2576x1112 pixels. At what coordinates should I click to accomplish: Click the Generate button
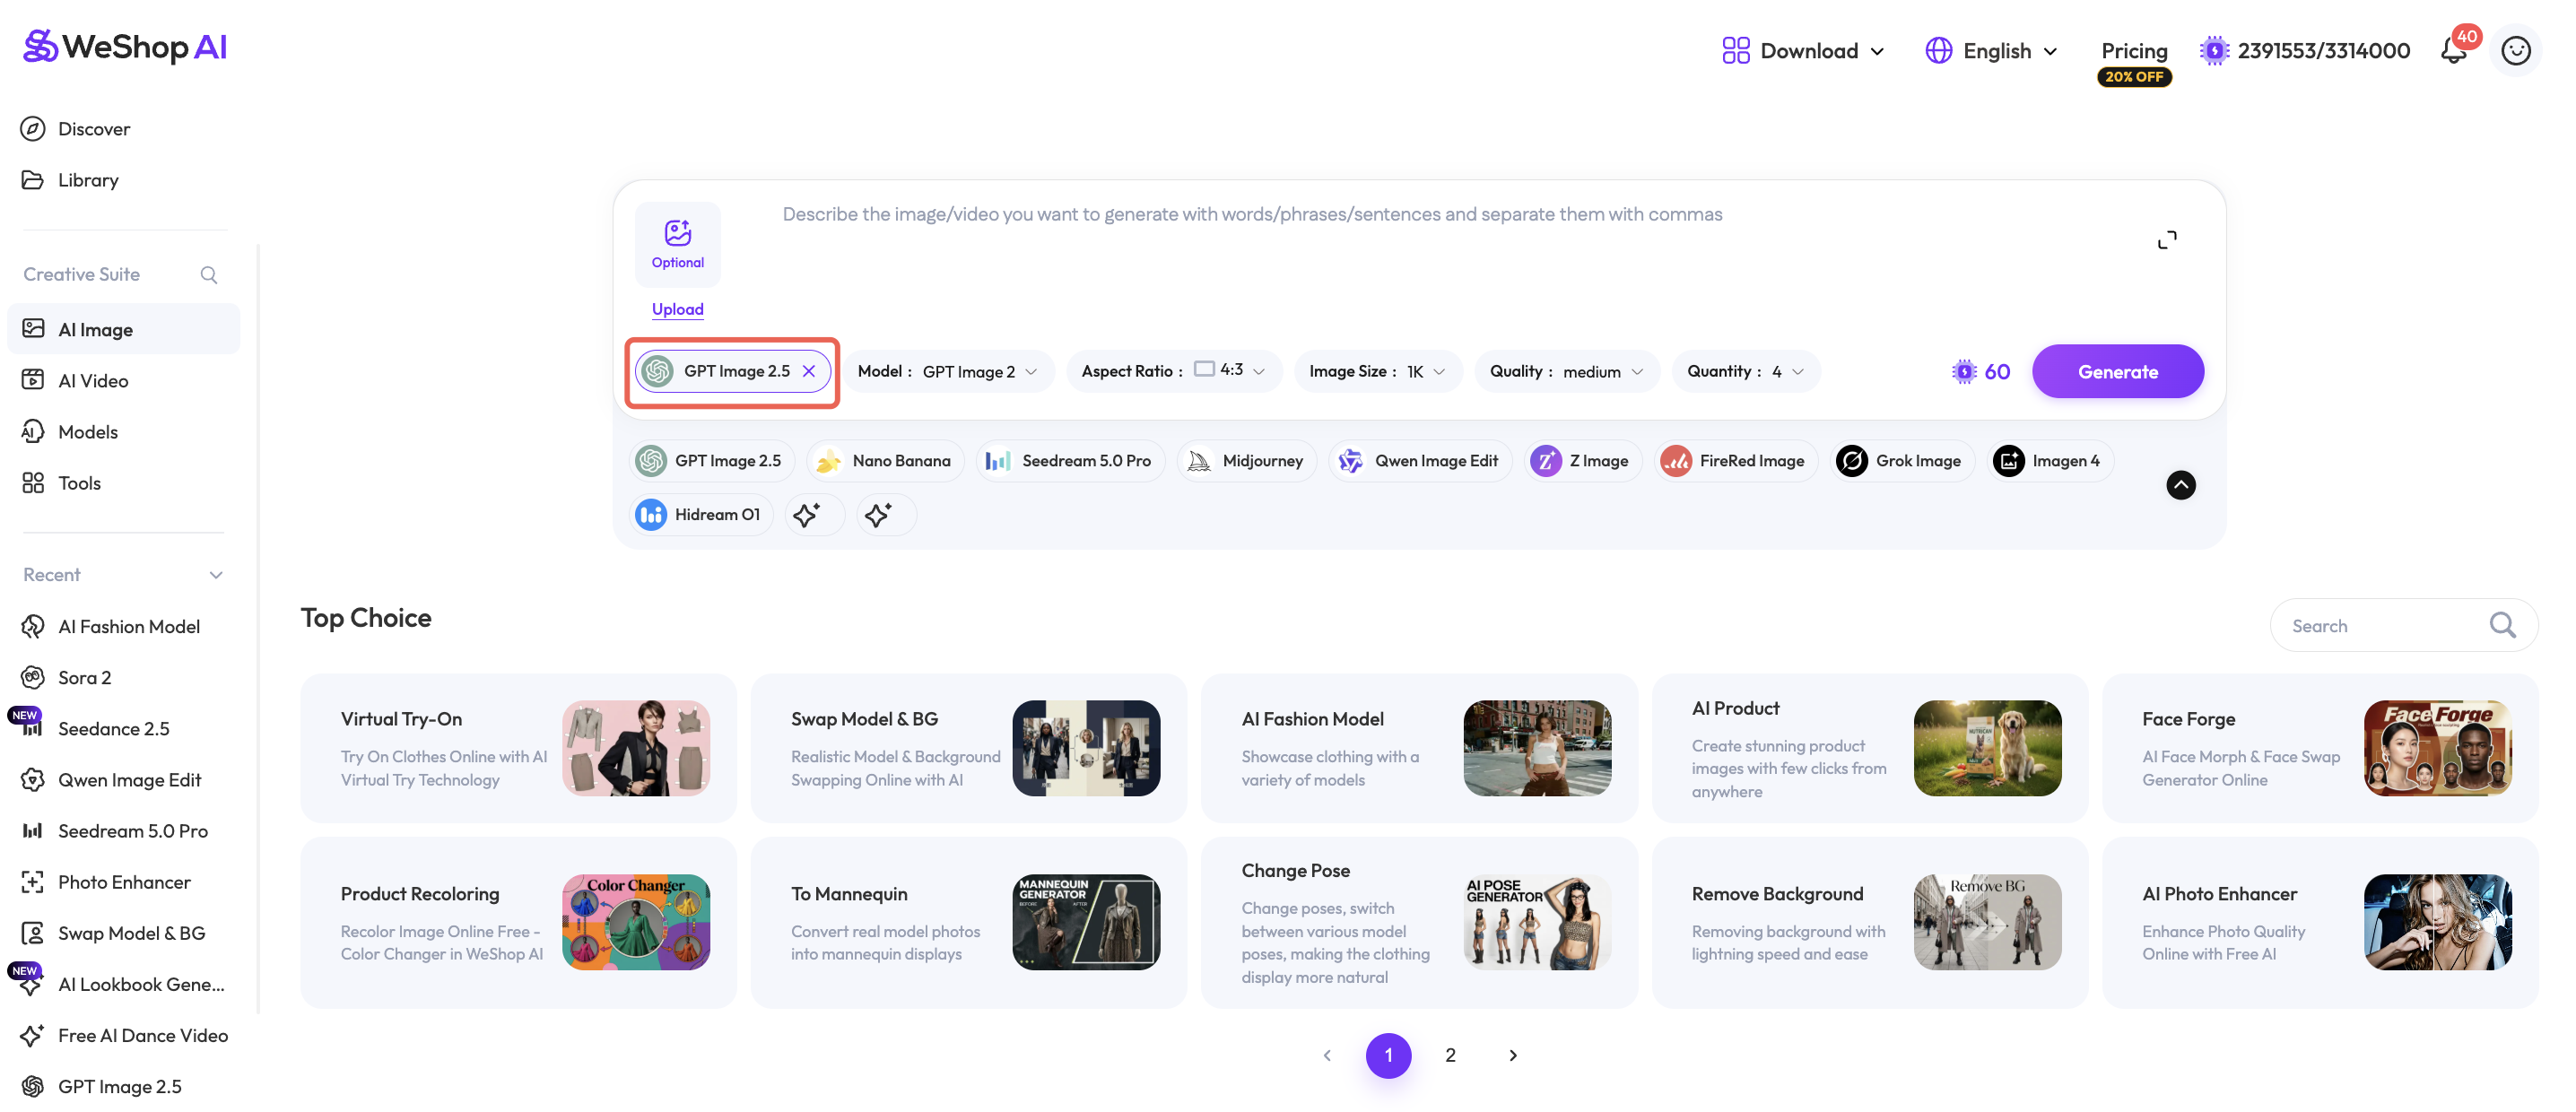[2117, 372]
